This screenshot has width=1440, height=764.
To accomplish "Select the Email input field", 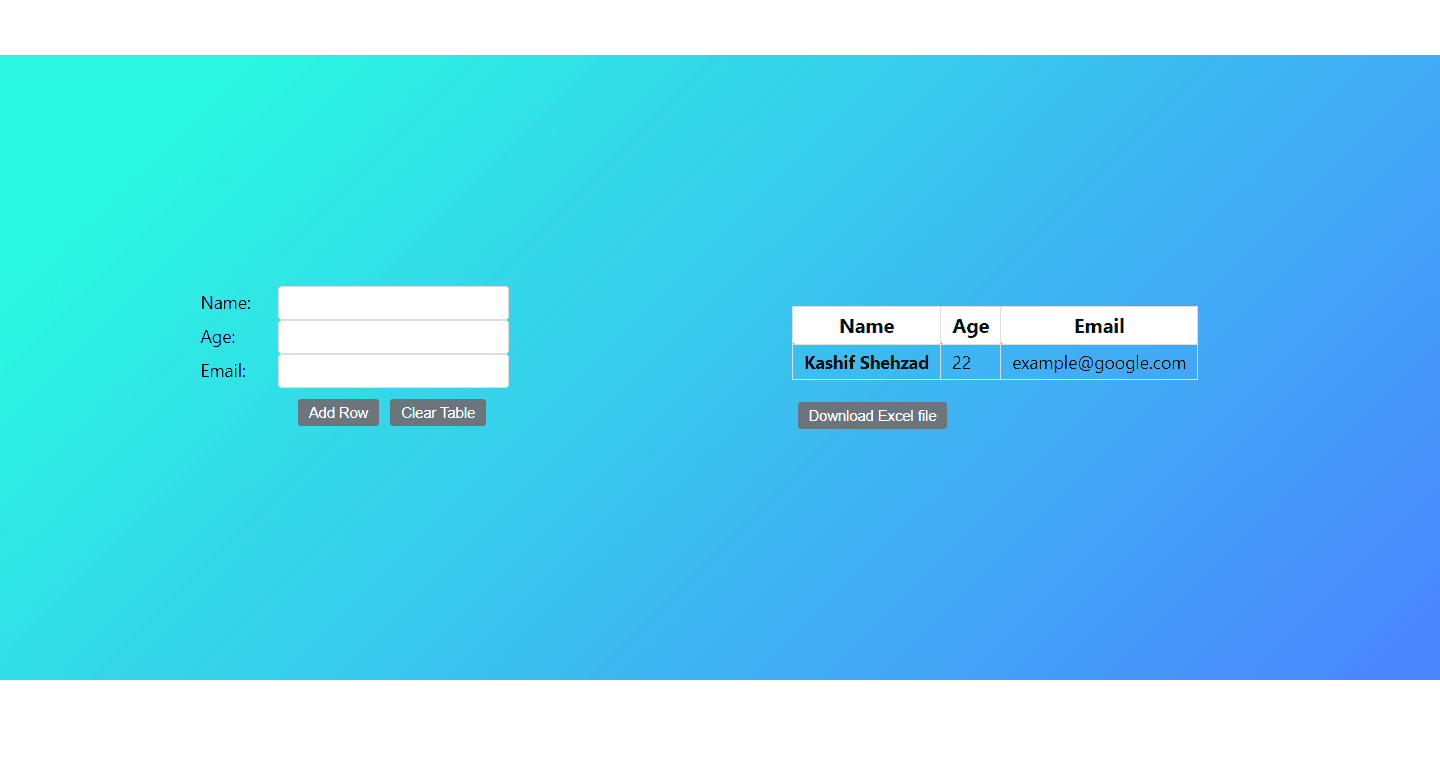I will click(x=393, y=371).
